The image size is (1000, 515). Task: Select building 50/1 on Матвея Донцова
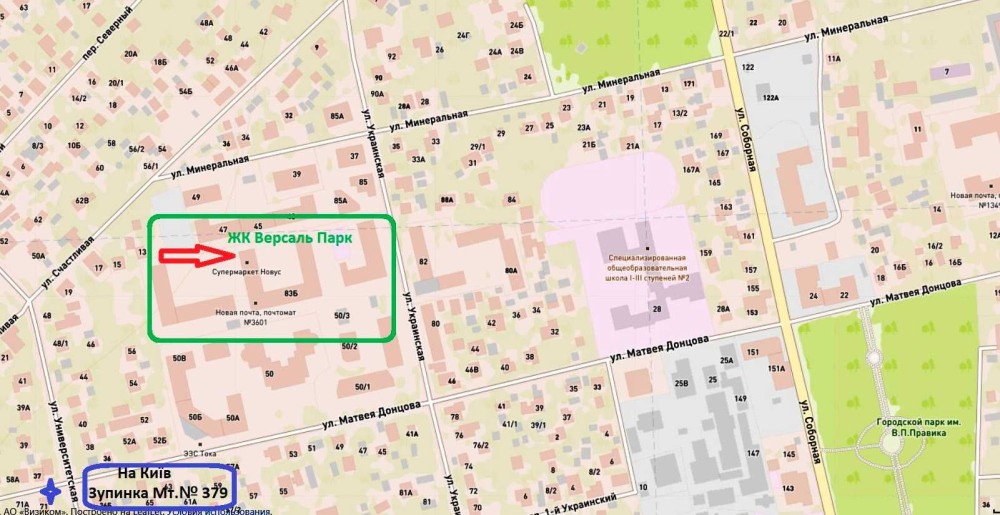pos(363,386)
